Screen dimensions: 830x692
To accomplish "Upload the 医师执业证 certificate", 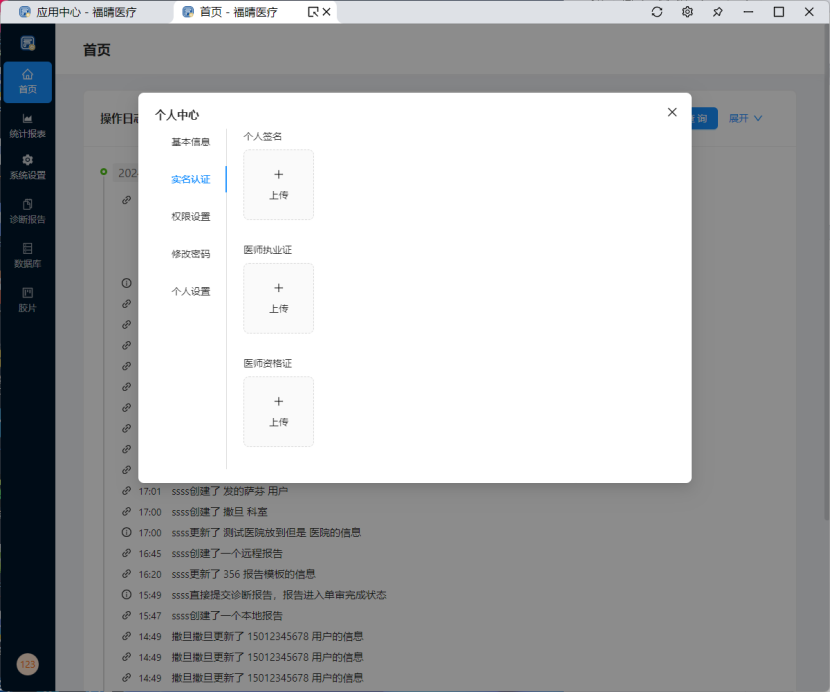I will pos(278,298).
